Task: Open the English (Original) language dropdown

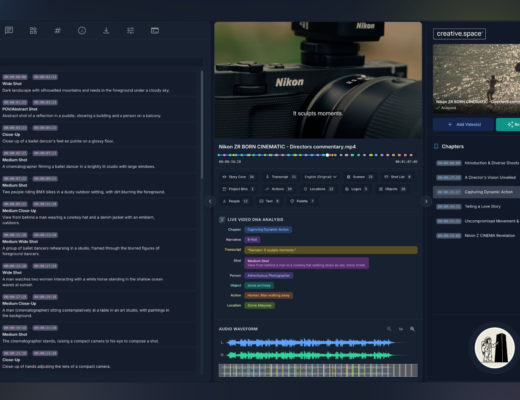Action: click(x=320, y=177)
